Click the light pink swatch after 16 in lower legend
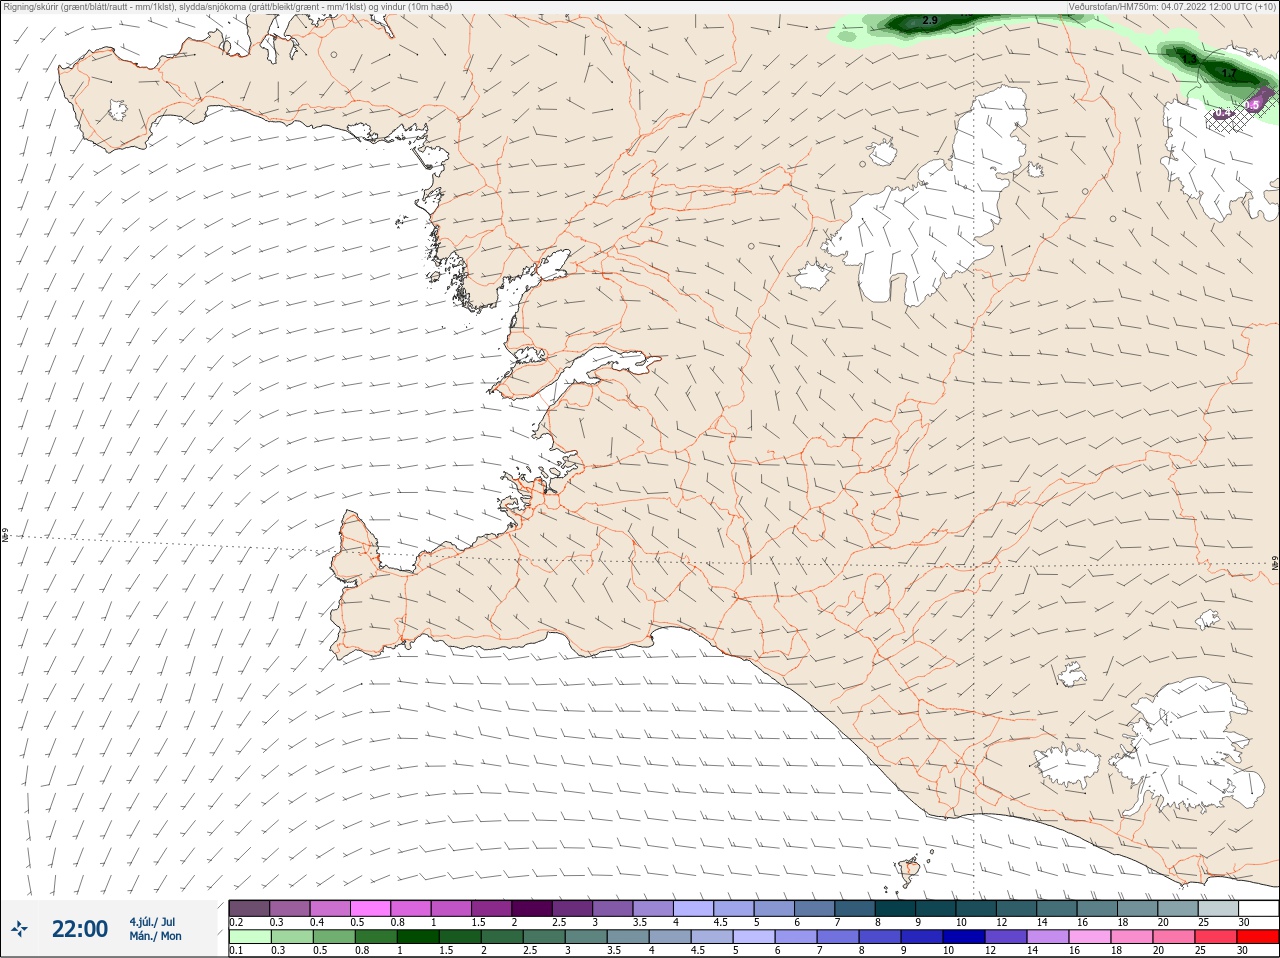The width and height of the screenshot is (1280, 958). tap(1089, 937)
